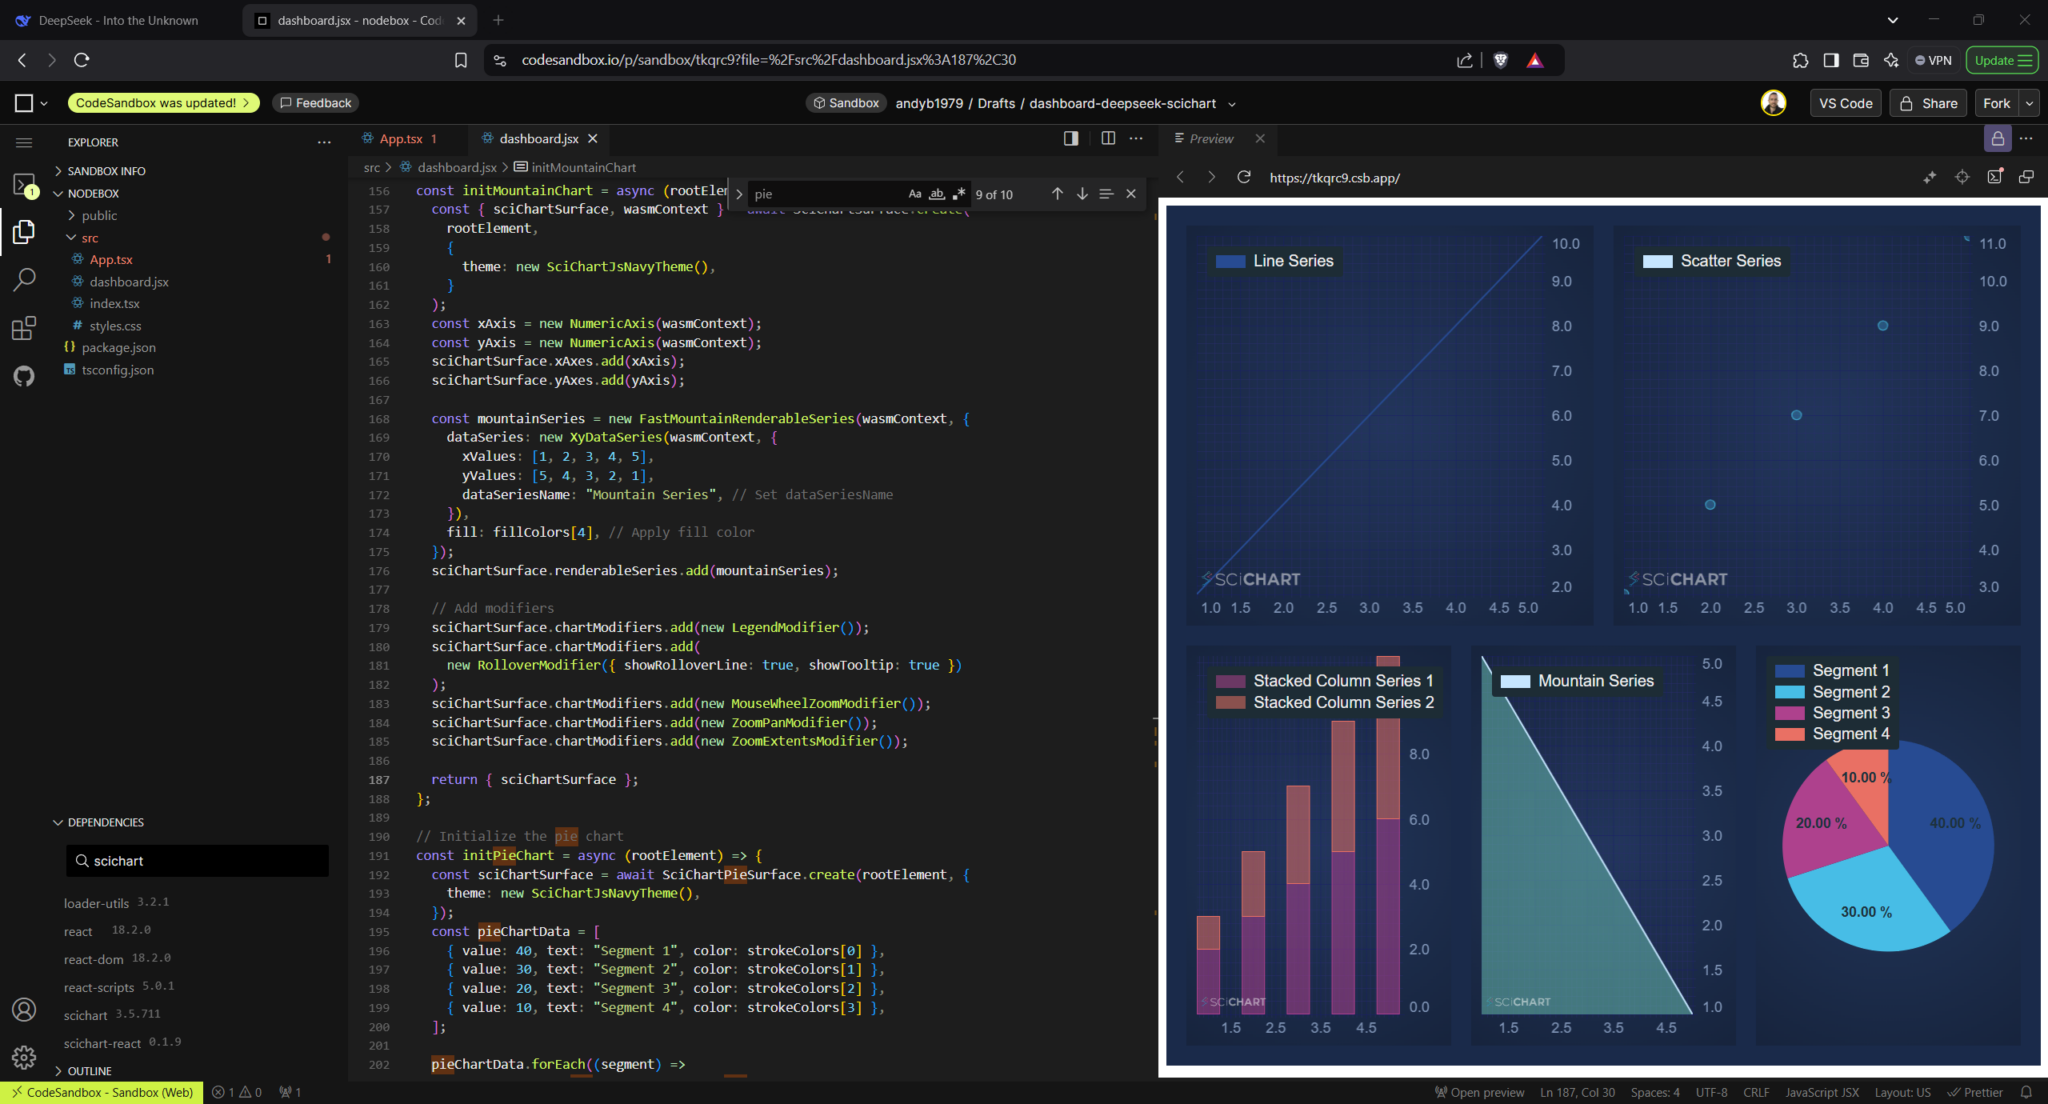Close the dashboard.jsx tab
2048x1104 pixels.
[593, 139]
